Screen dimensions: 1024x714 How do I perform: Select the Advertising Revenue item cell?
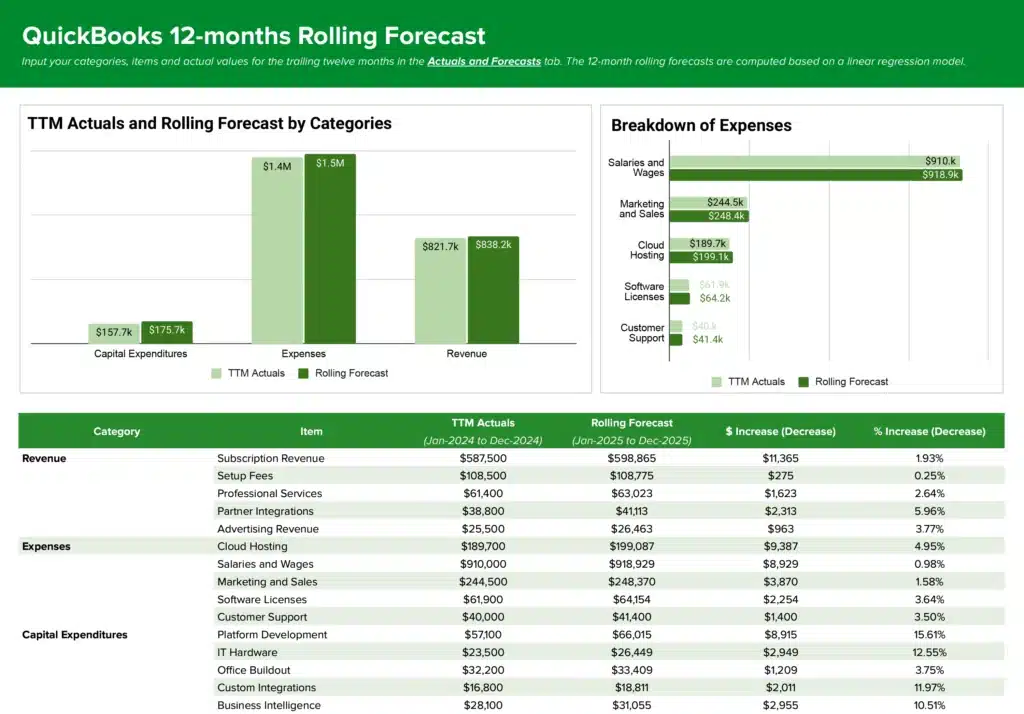pos(268,529)
